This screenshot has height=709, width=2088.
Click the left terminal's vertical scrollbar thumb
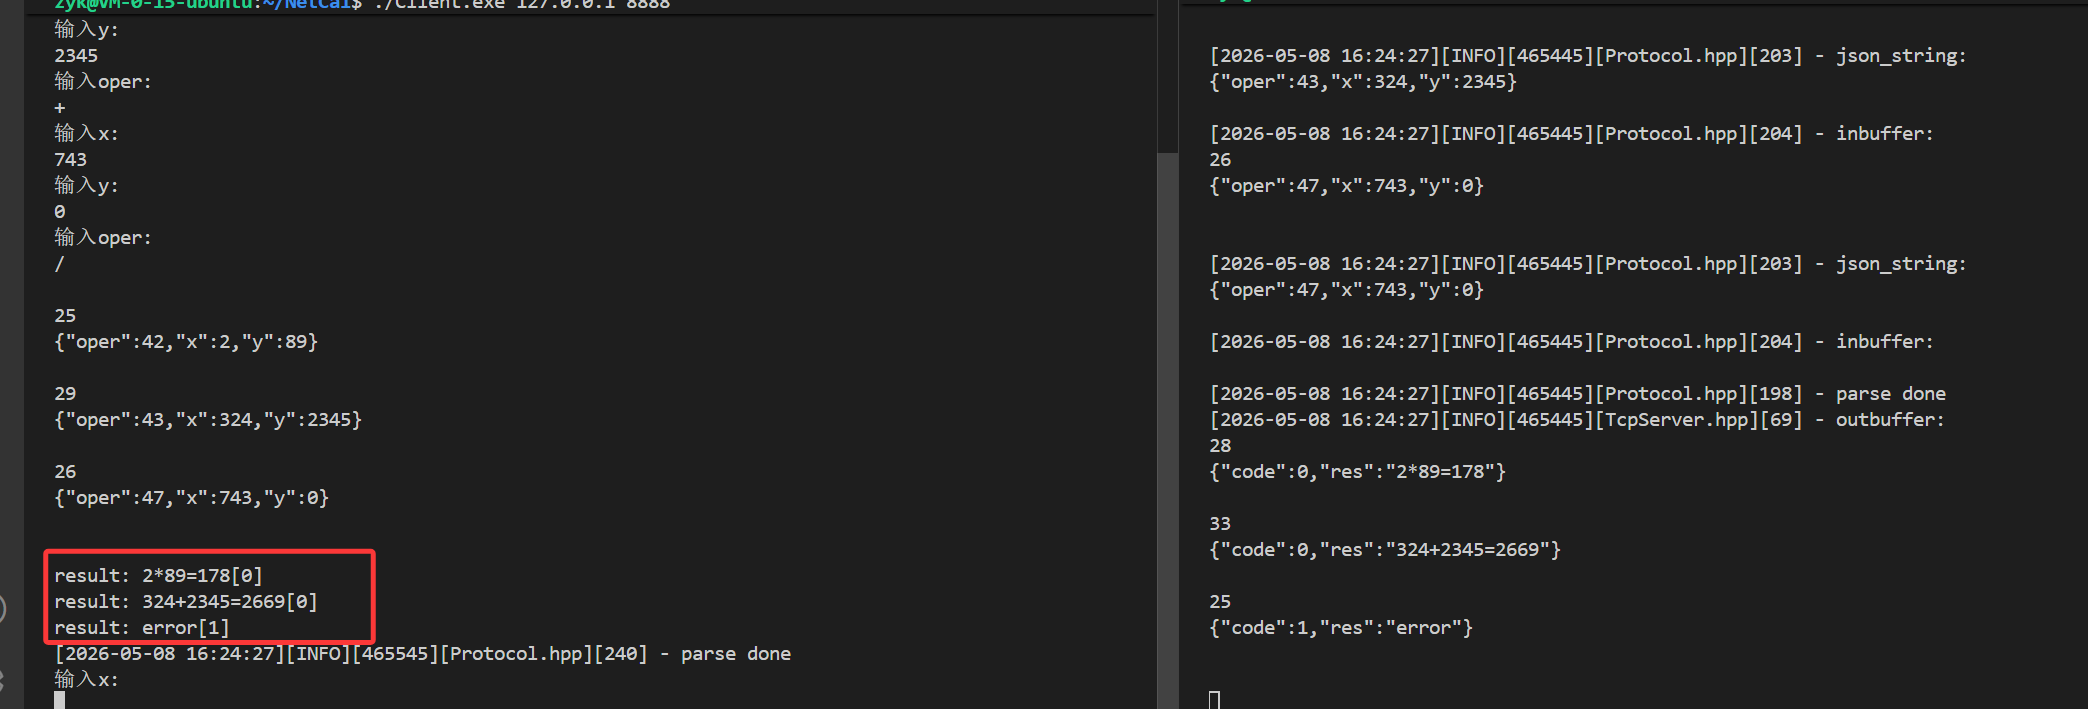[1167, 430]
